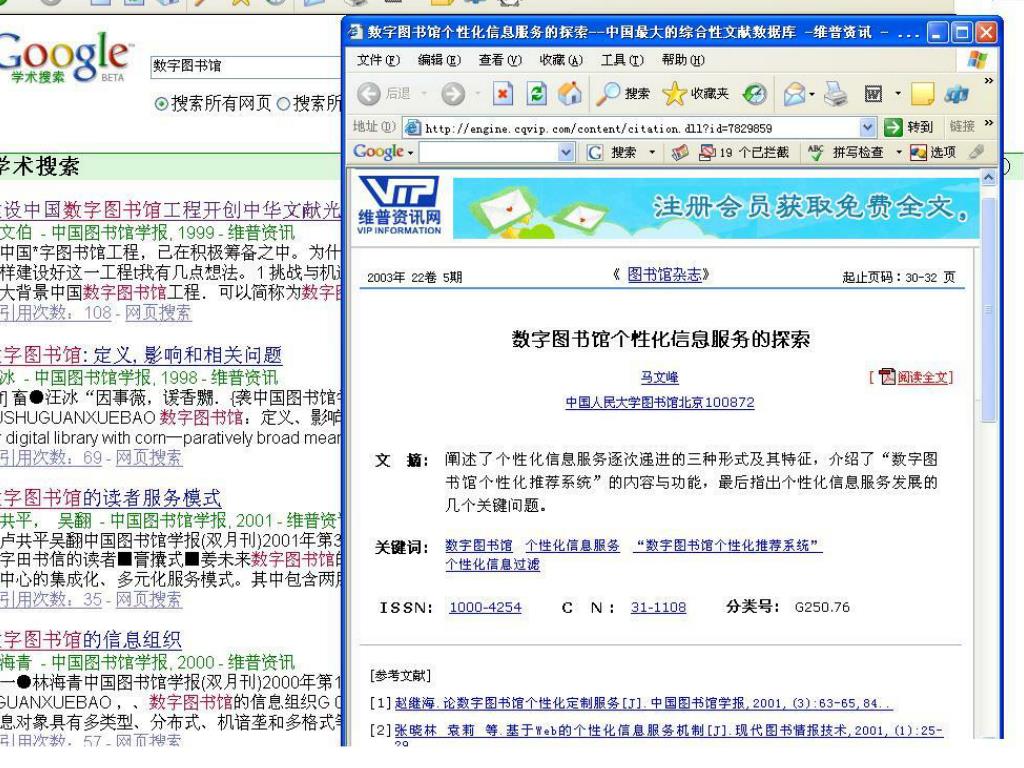Screen dimensions: 1024x768
Task: Open the 工具(T) menu
Action: pos(622,60)
